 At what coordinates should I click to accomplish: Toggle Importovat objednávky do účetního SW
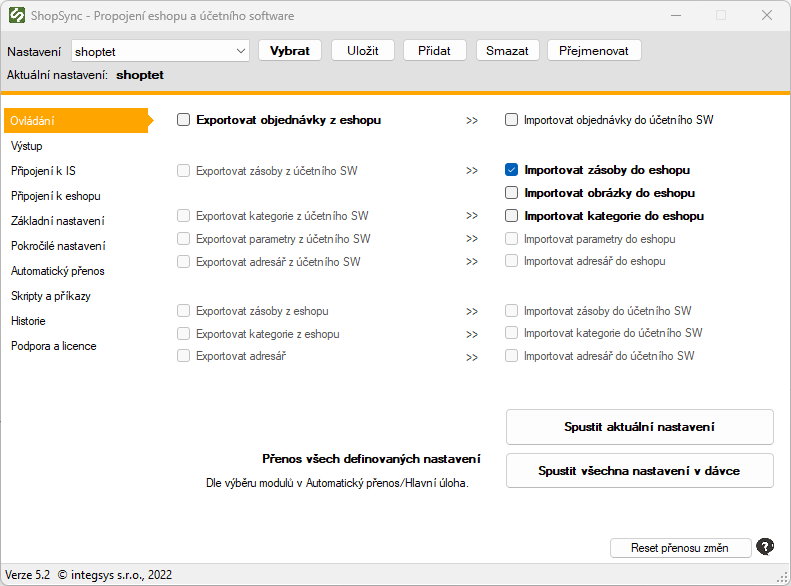coord(511,120)
